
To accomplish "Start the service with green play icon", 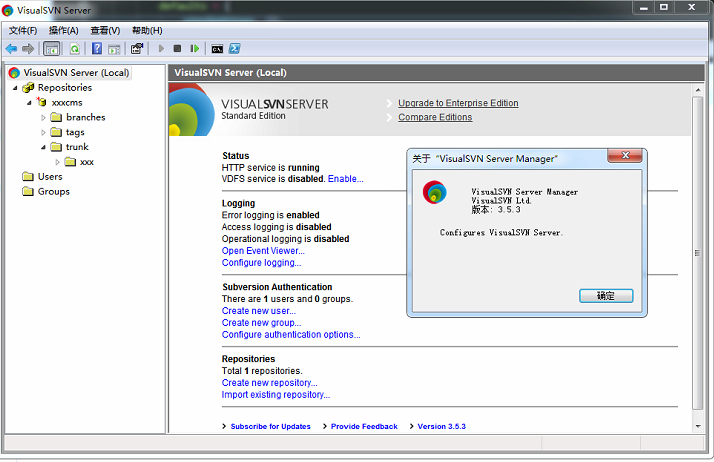I will coord(161,49).
